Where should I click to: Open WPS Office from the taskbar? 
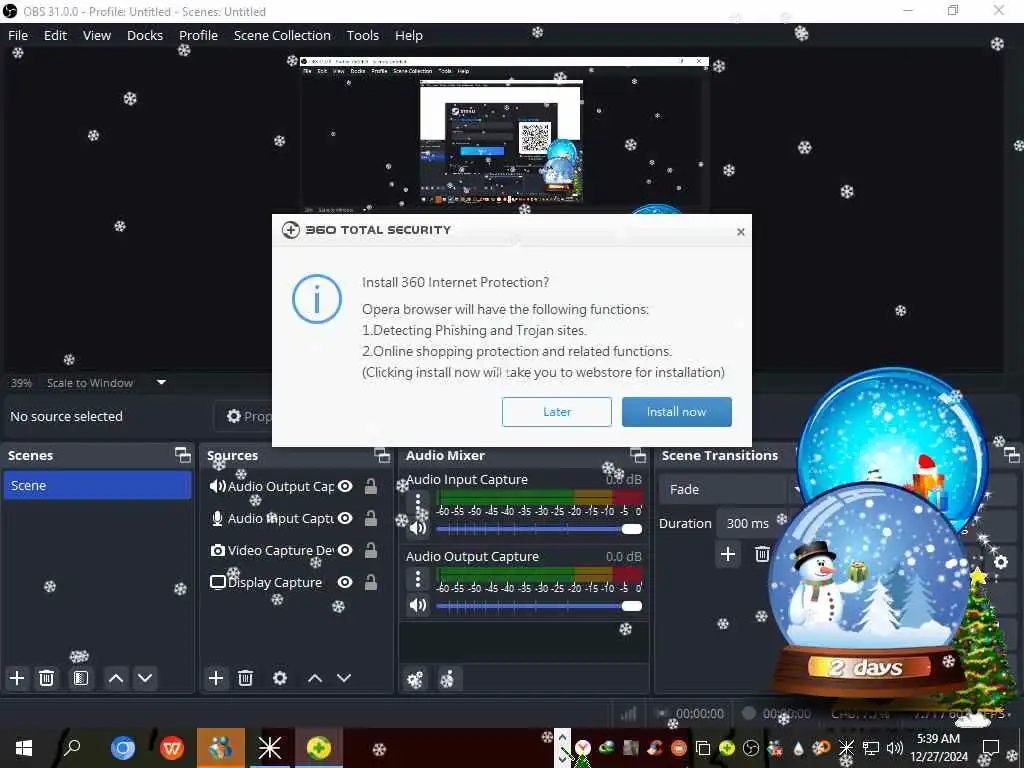(172, 748)
